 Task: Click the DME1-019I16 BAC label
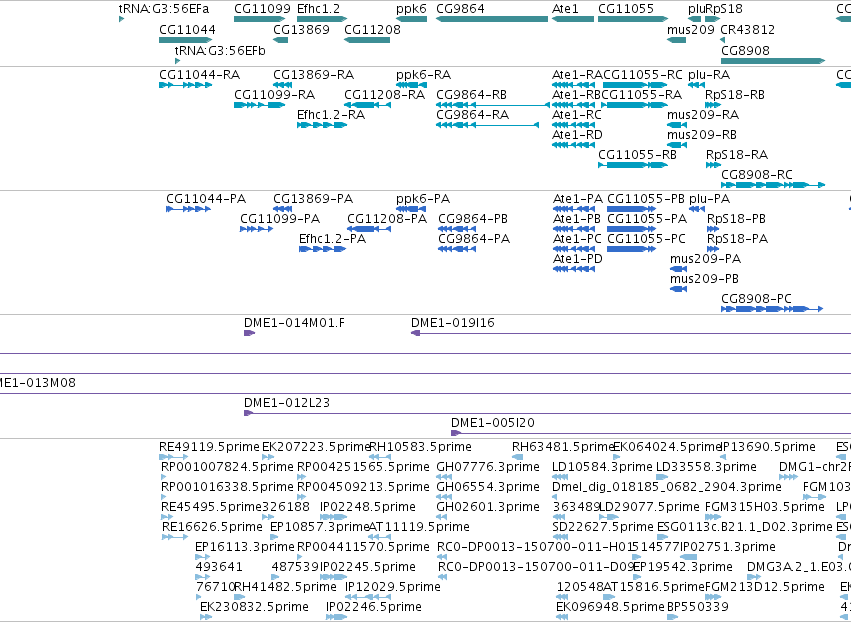tap(453, 323)
